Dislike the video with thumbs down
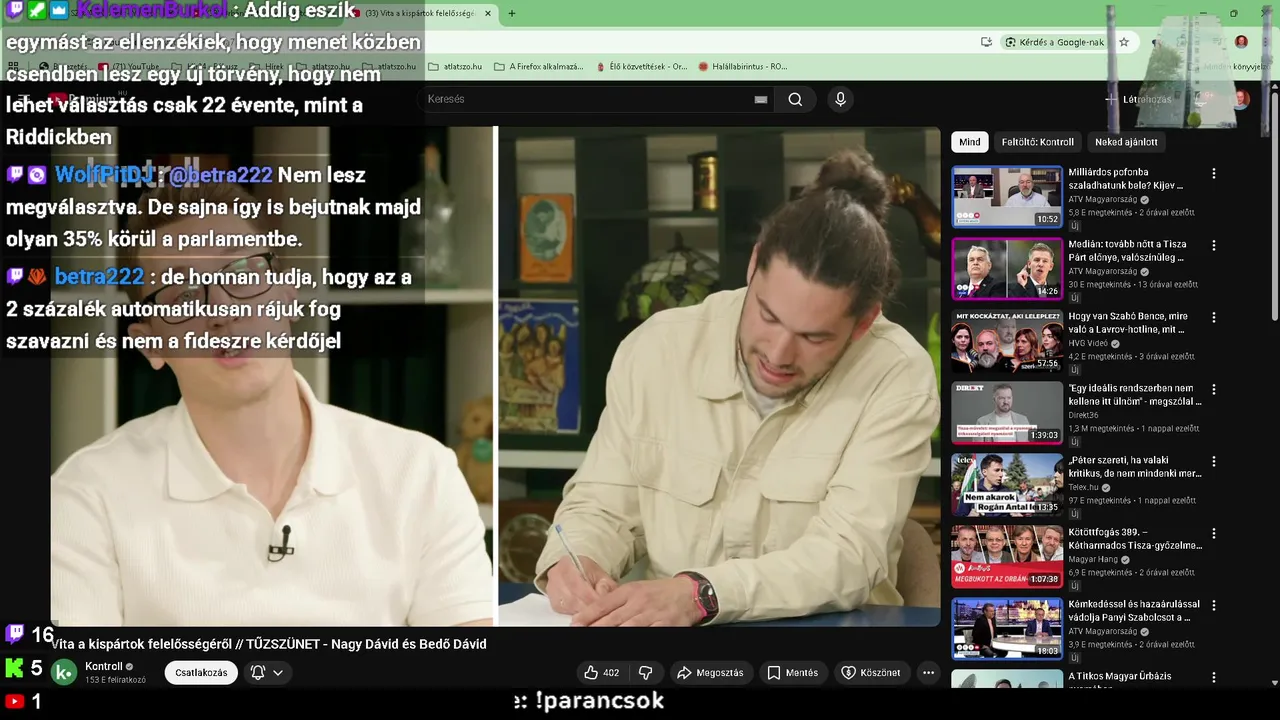 point(645,673)
